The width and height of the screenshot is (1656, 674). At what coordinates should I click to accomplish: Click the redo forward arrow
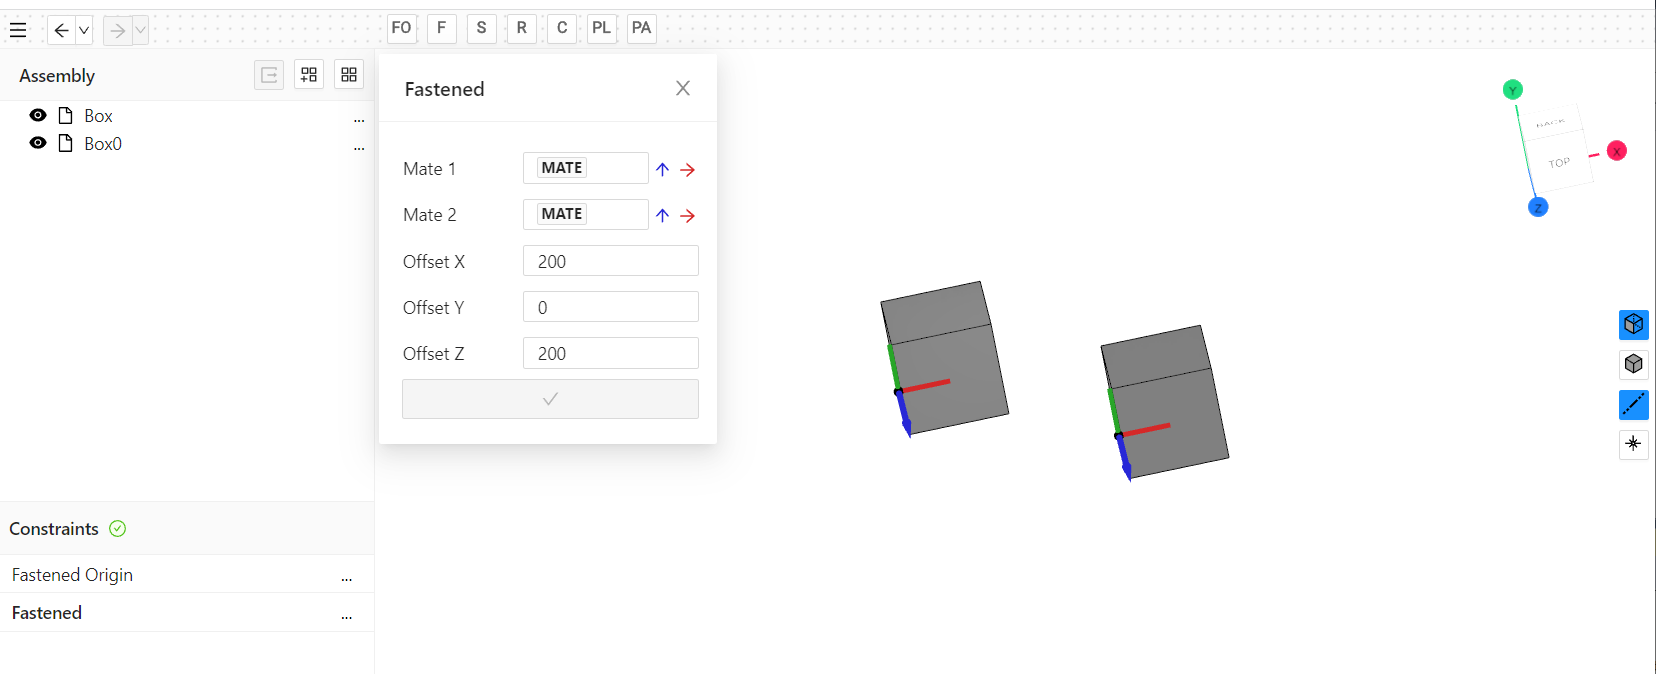click(x=118, y=30)
